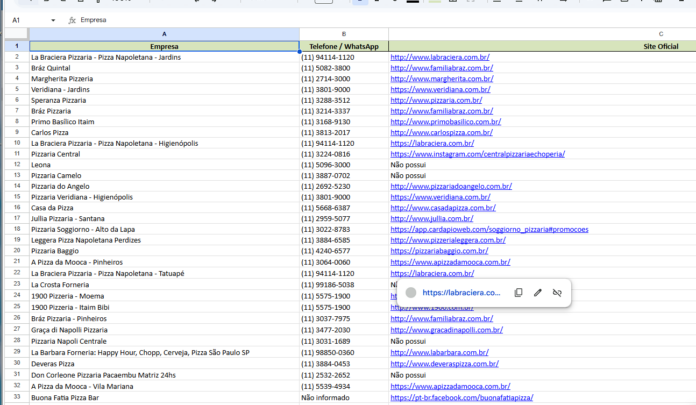696x405 pixels.
Task: Click the Site Oficial header cell
Action: point(660,46)
